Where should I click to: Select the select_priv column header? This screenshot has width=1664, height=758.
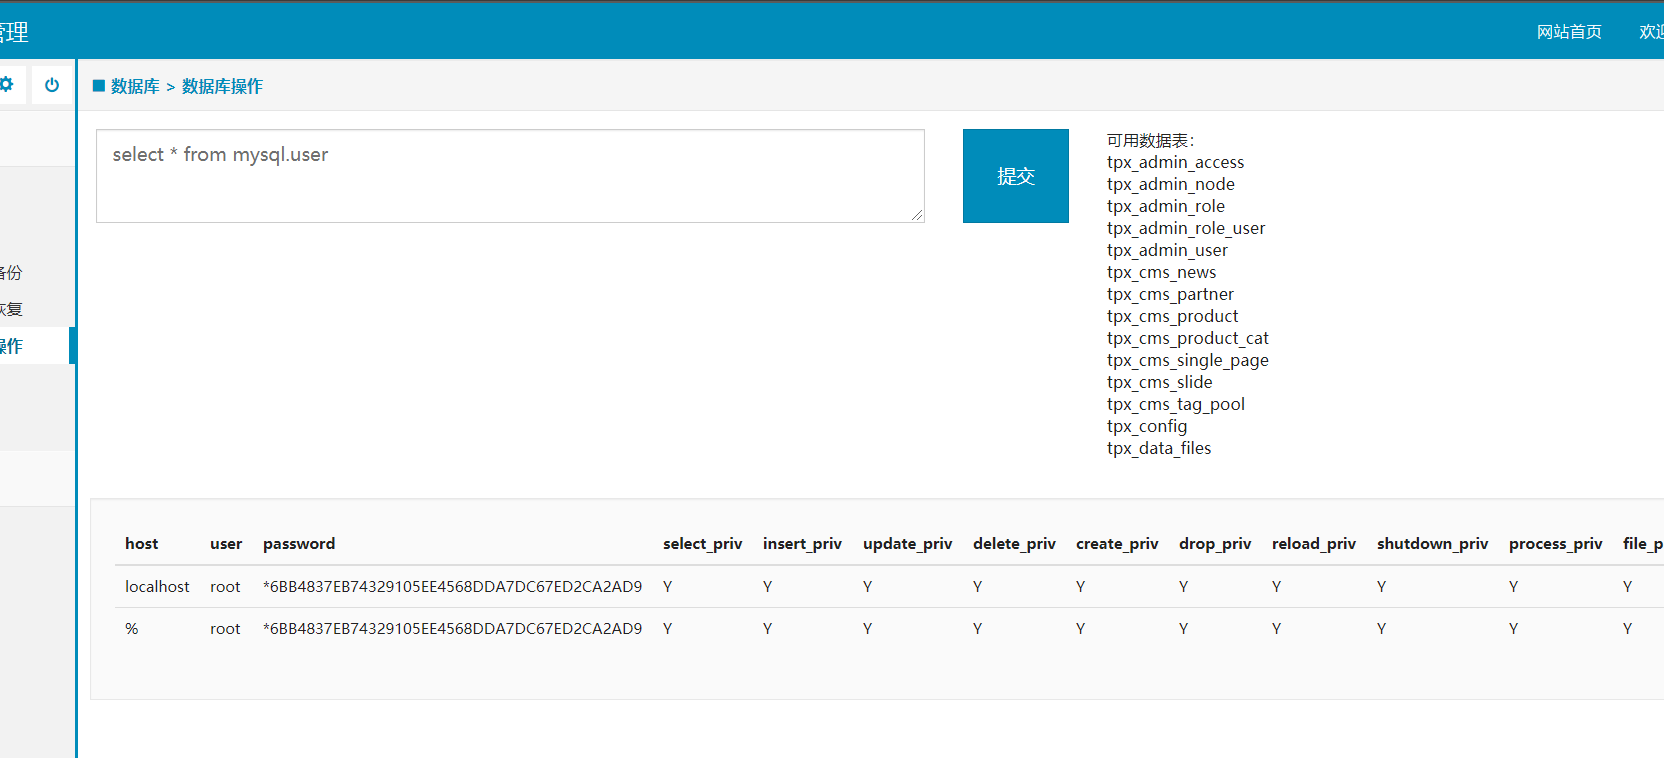[702, 544]
